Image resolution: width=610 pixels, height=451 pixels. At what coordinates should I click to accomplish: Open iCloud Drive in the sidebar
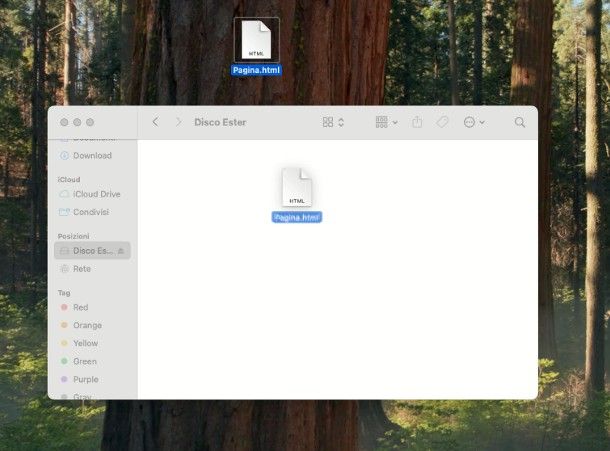coord(96,194)
